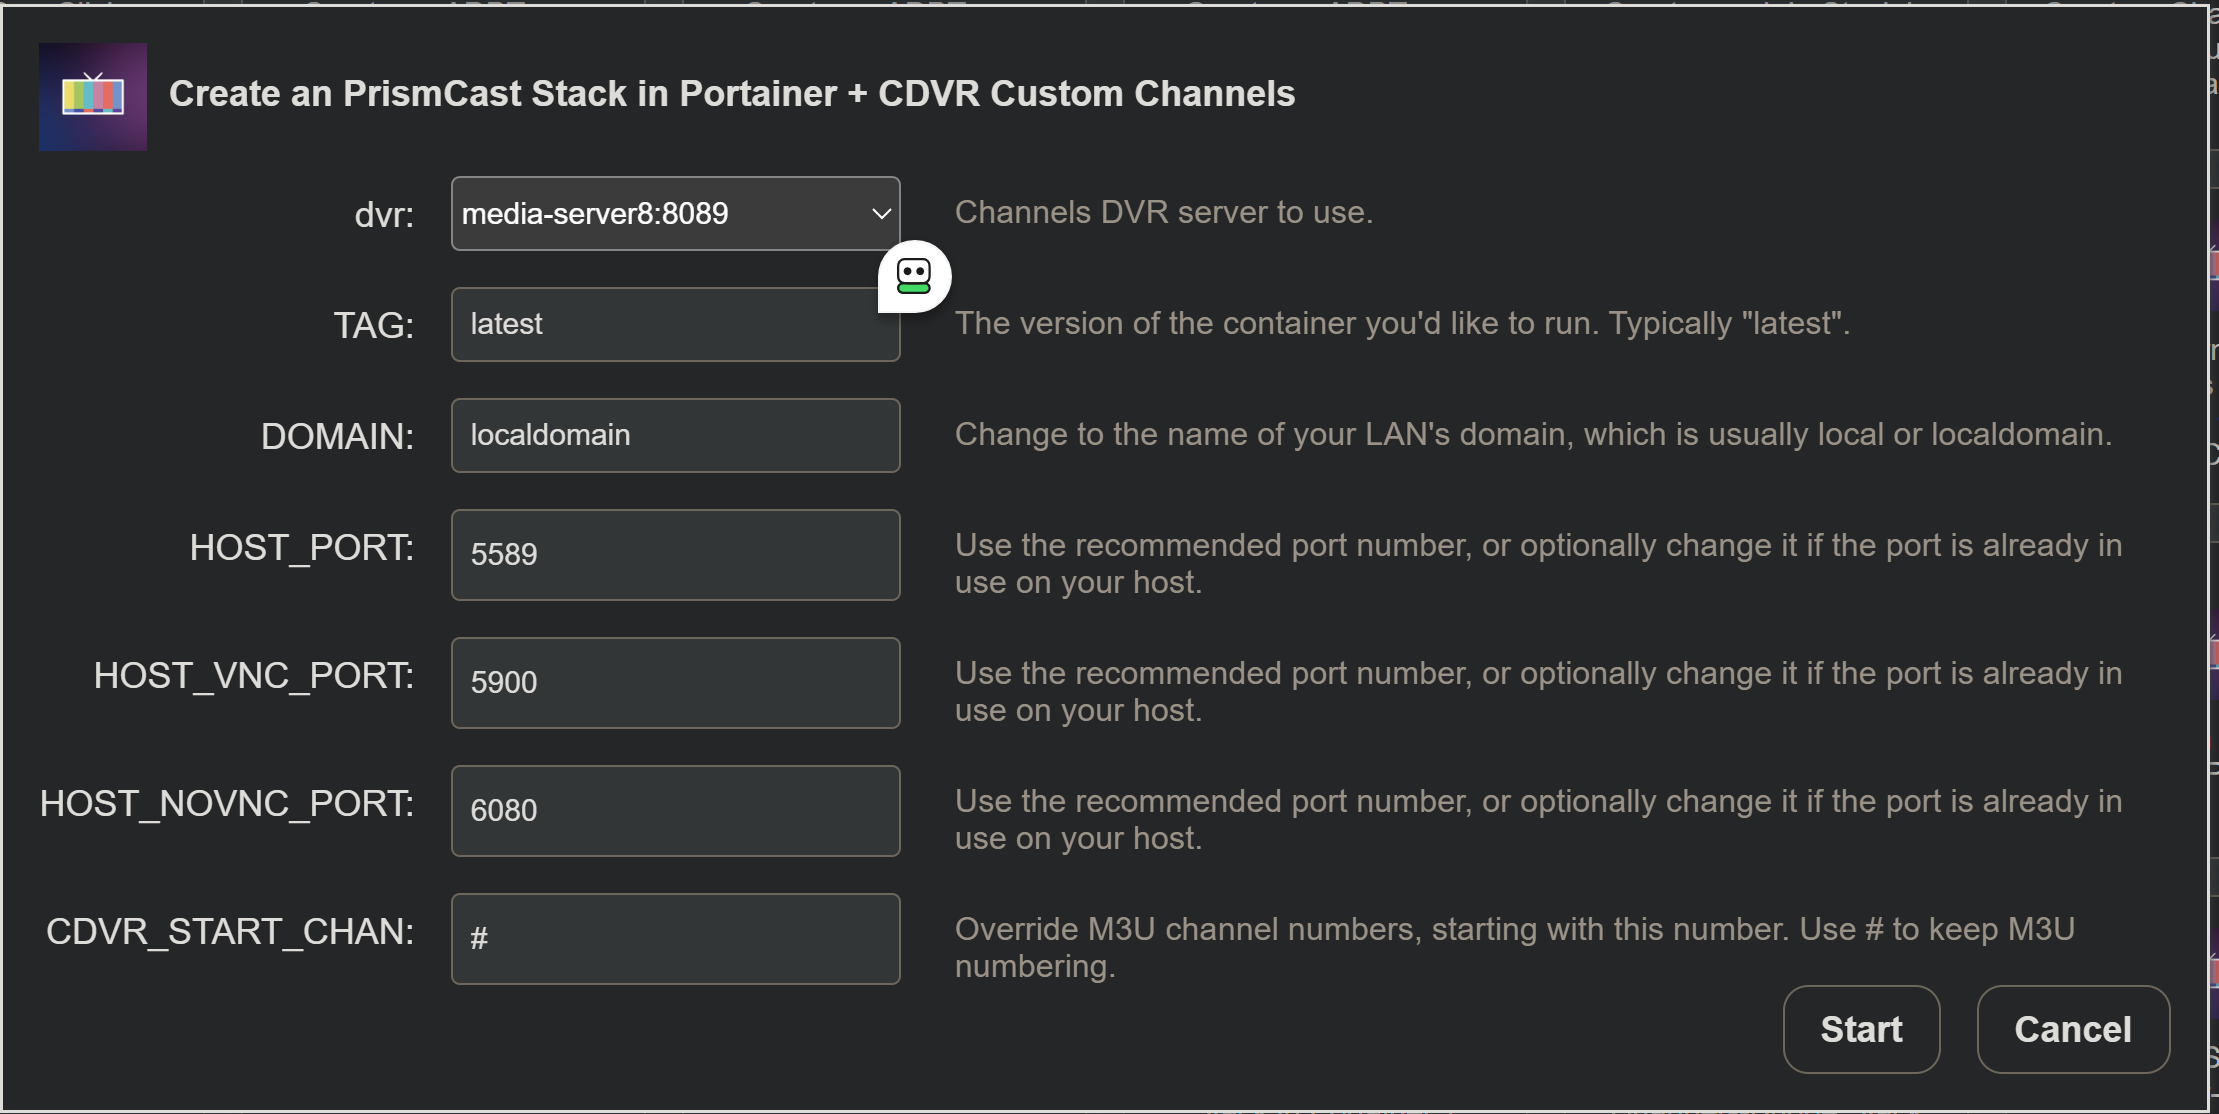Click the HOST_PORT field showing 5589

pyautogui.click(x=675, y=555)
